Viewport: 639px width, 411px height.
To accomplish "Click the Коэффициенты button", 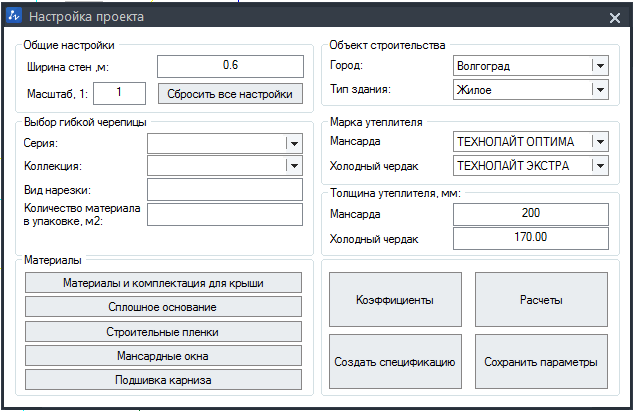I will pyautogui.click(x=395, y=299).
